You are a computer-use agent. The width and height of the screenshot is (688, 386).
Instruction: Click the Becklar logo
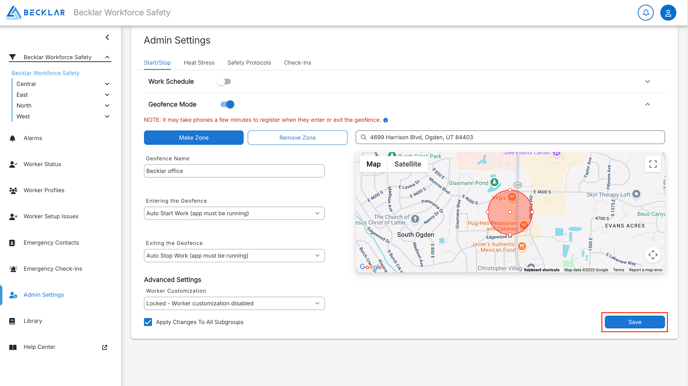pos(36,12)
